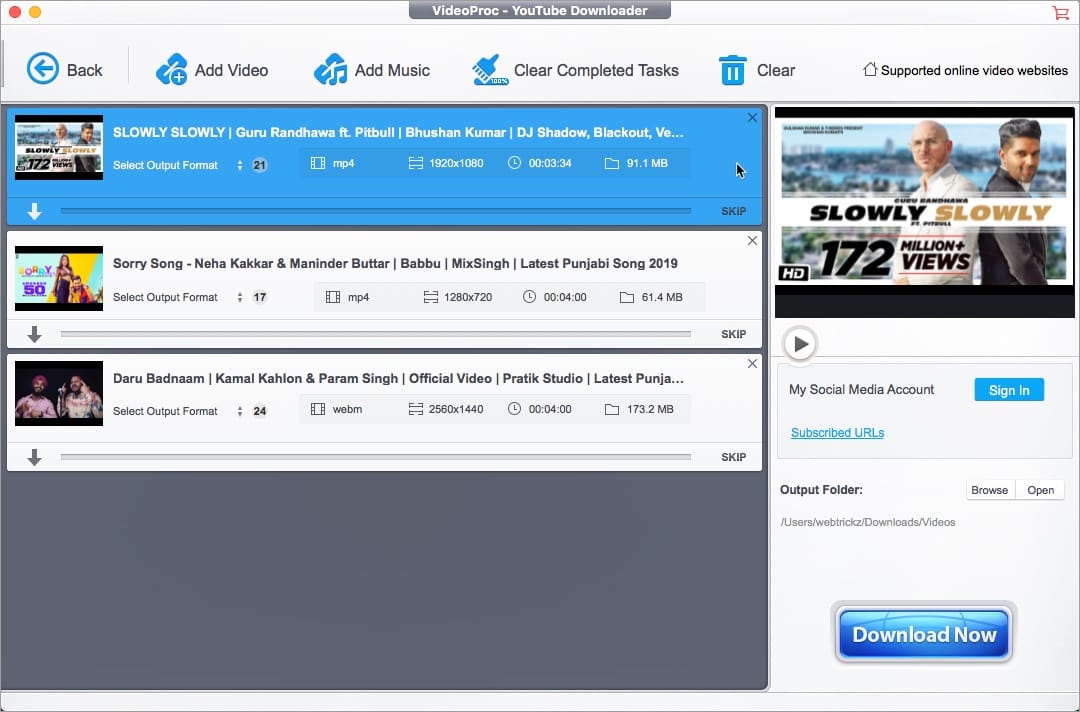Play the video preview
The image size is (1080, 712).
click(800, 344)
